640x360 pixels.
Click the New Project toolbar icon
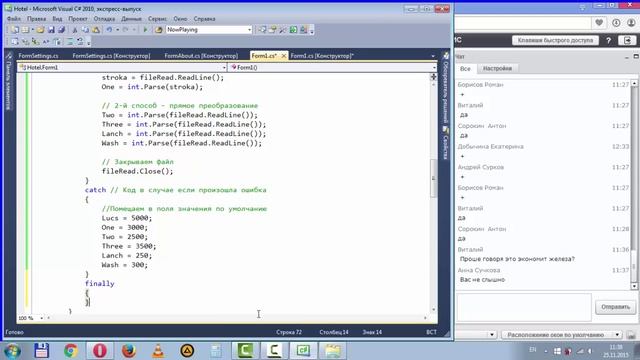click(14, 30)
